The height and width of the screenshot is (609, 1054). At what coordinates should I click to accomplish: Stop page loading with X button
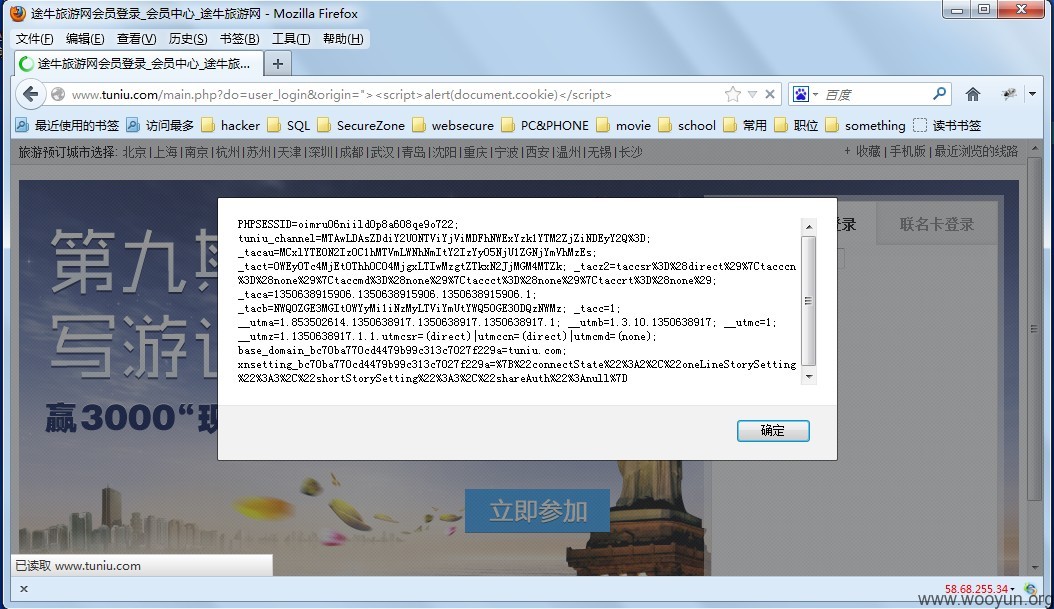click(770, 94)
